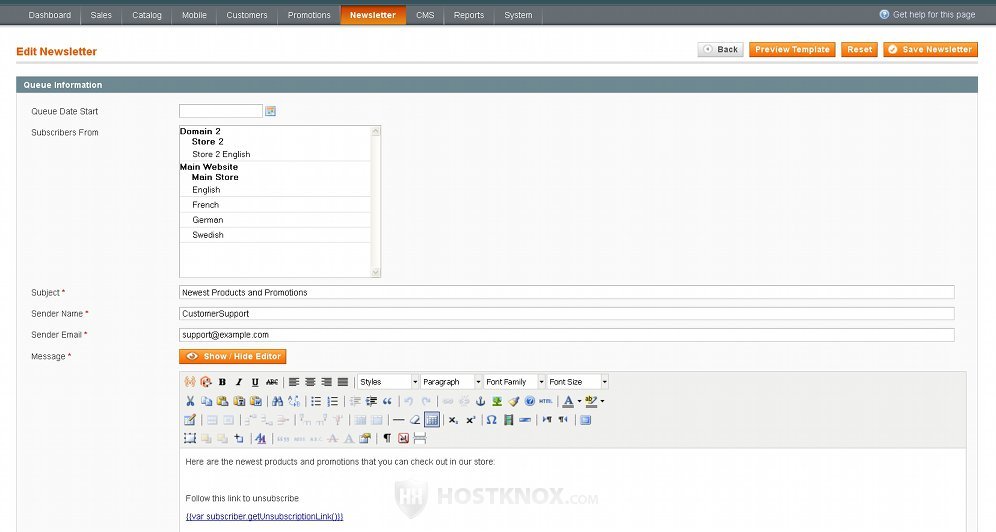Image resolution: width=996 pixels, height=532 pixels.
Task: Open the Promotions menu
Action: point(309,15)
